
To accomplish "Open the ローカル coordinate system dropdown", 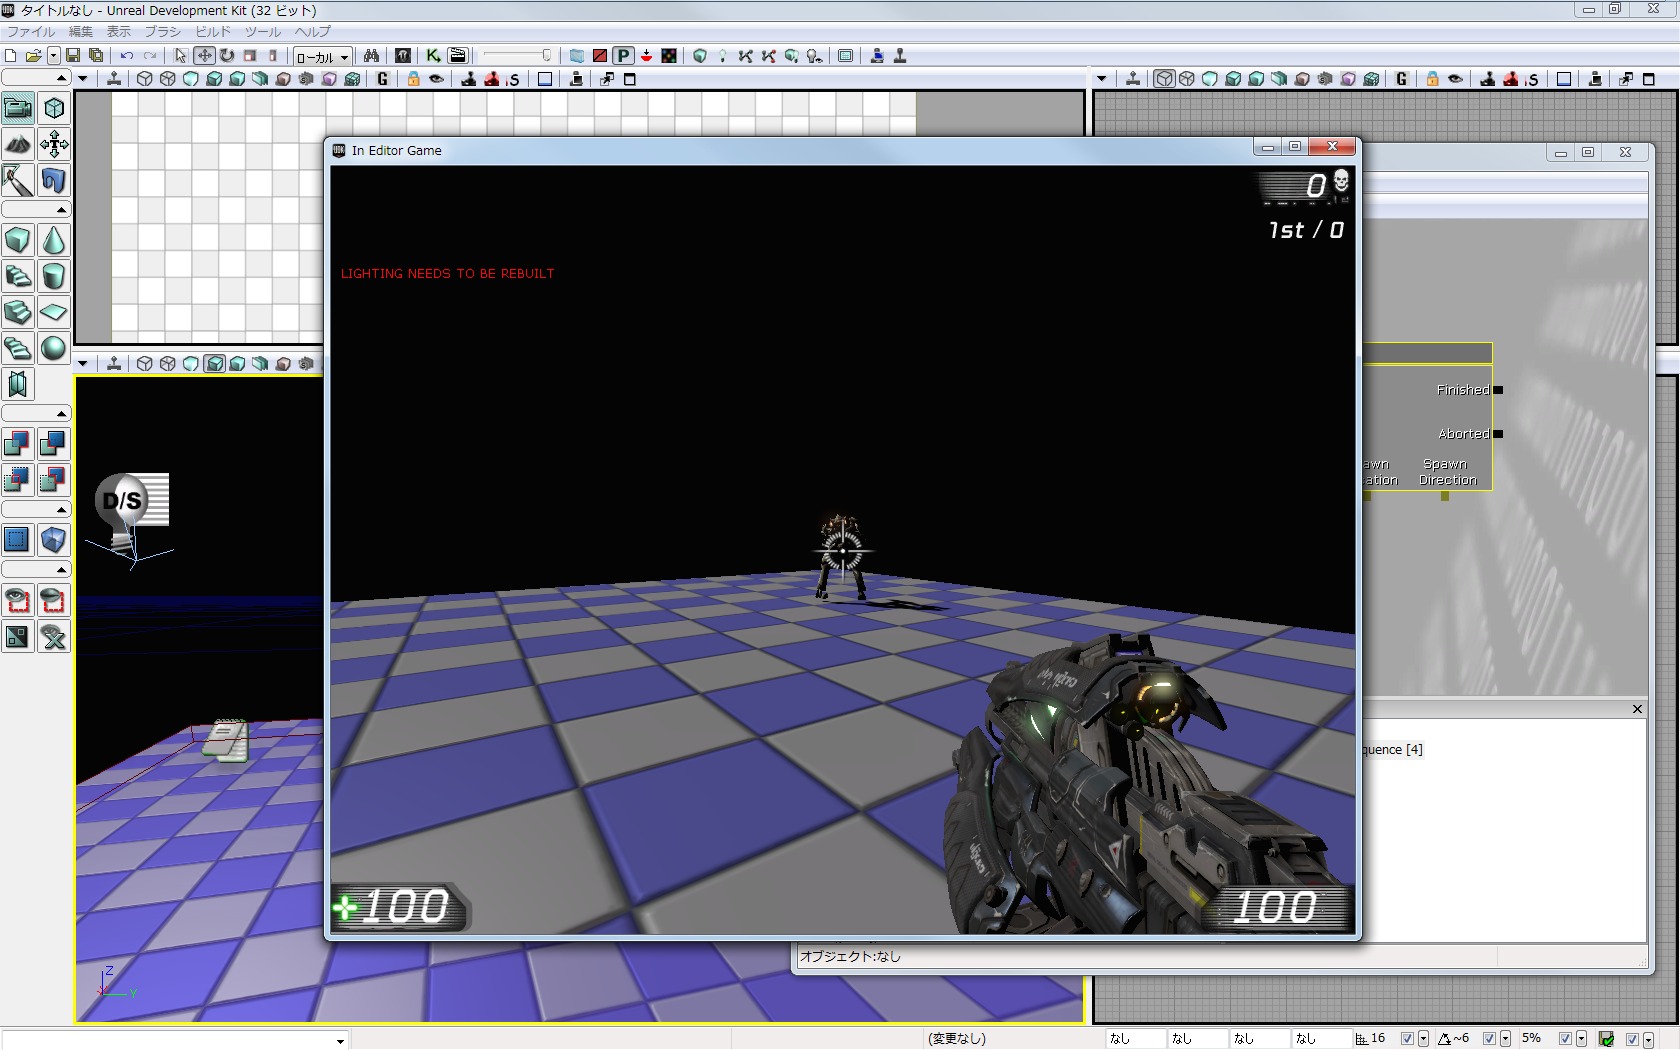I will coord(322,57).
